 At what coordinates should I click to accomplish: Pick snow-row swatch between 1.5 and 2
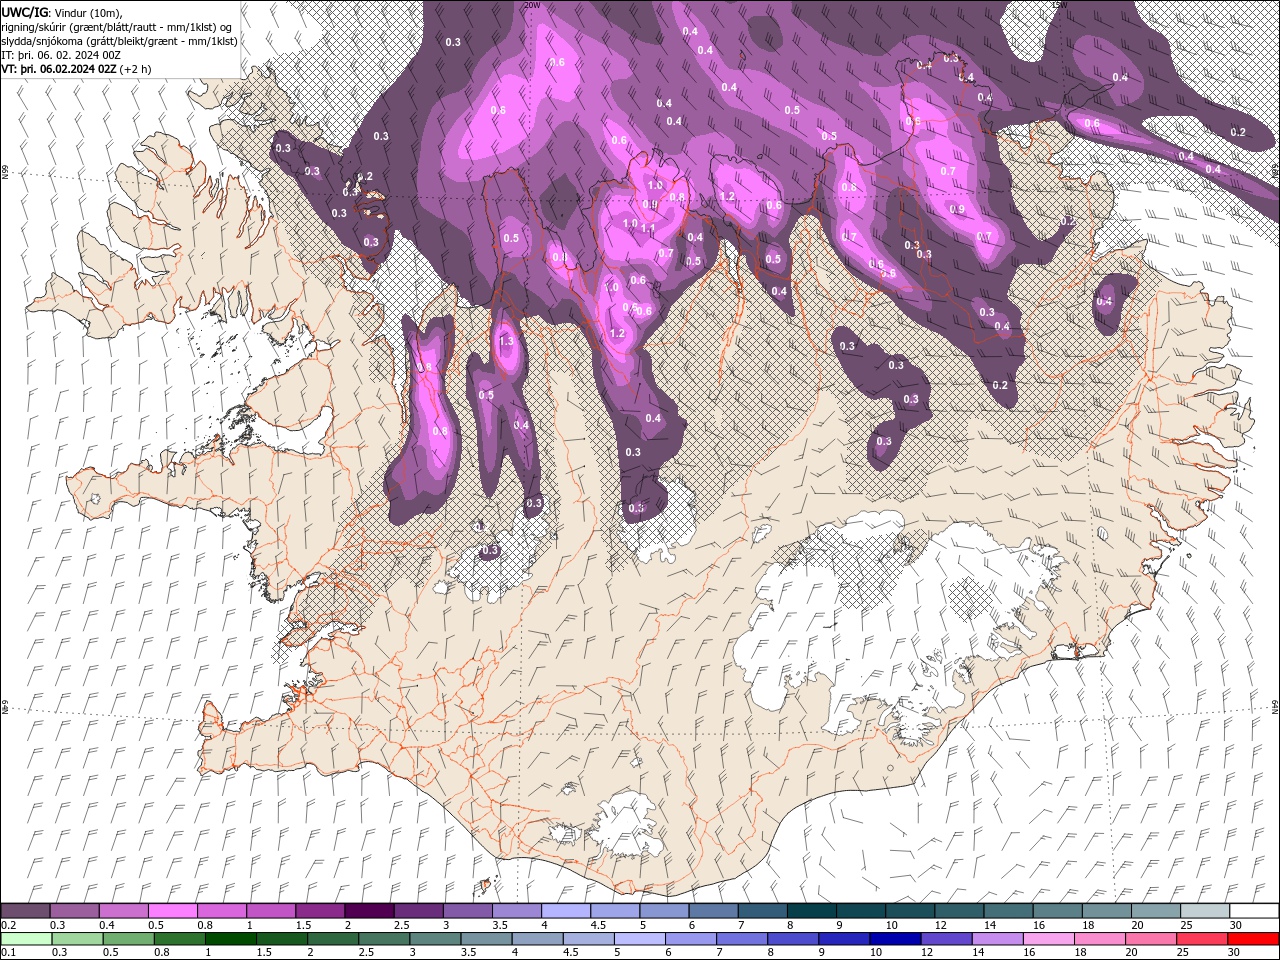pos(320,910)
